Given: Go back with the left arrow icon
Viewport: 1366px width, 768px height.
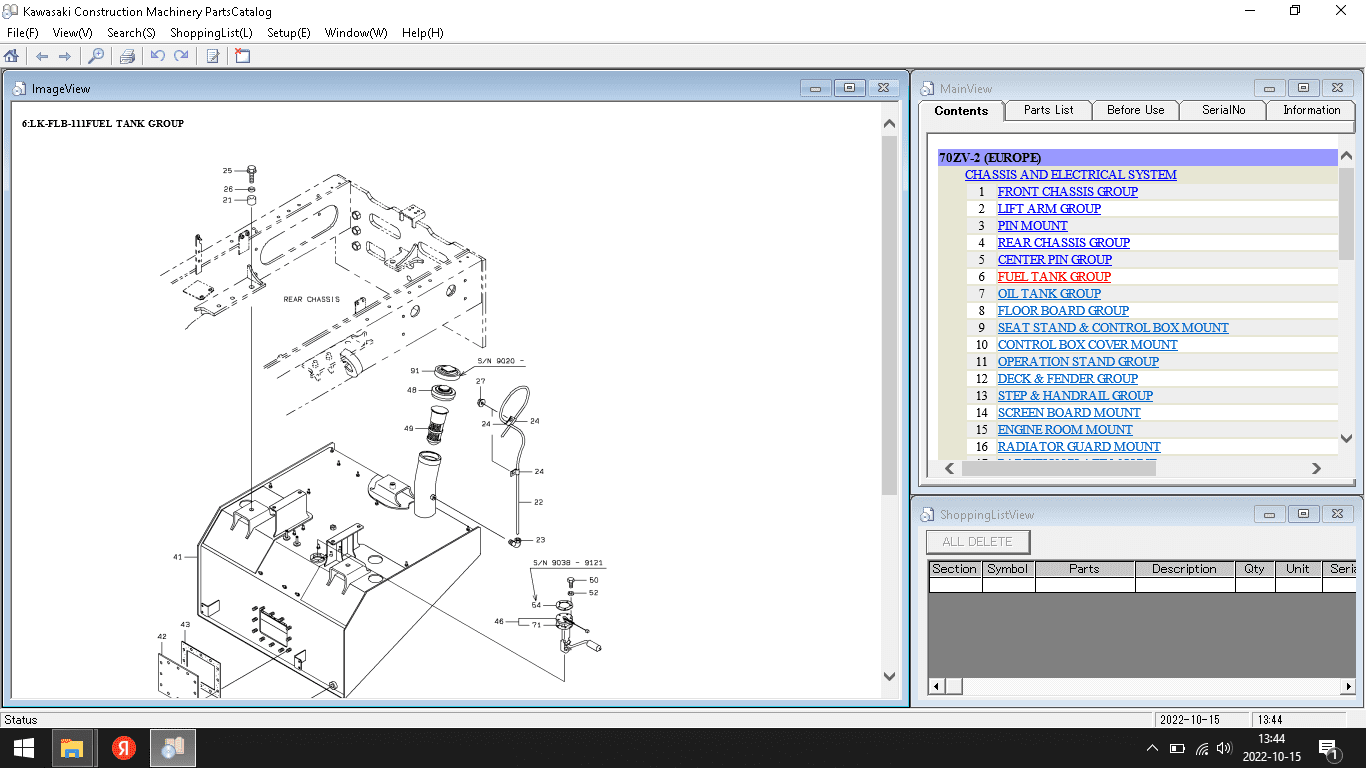Looking at the screenshot, I should pyautogui.click(x=42, y=56).
